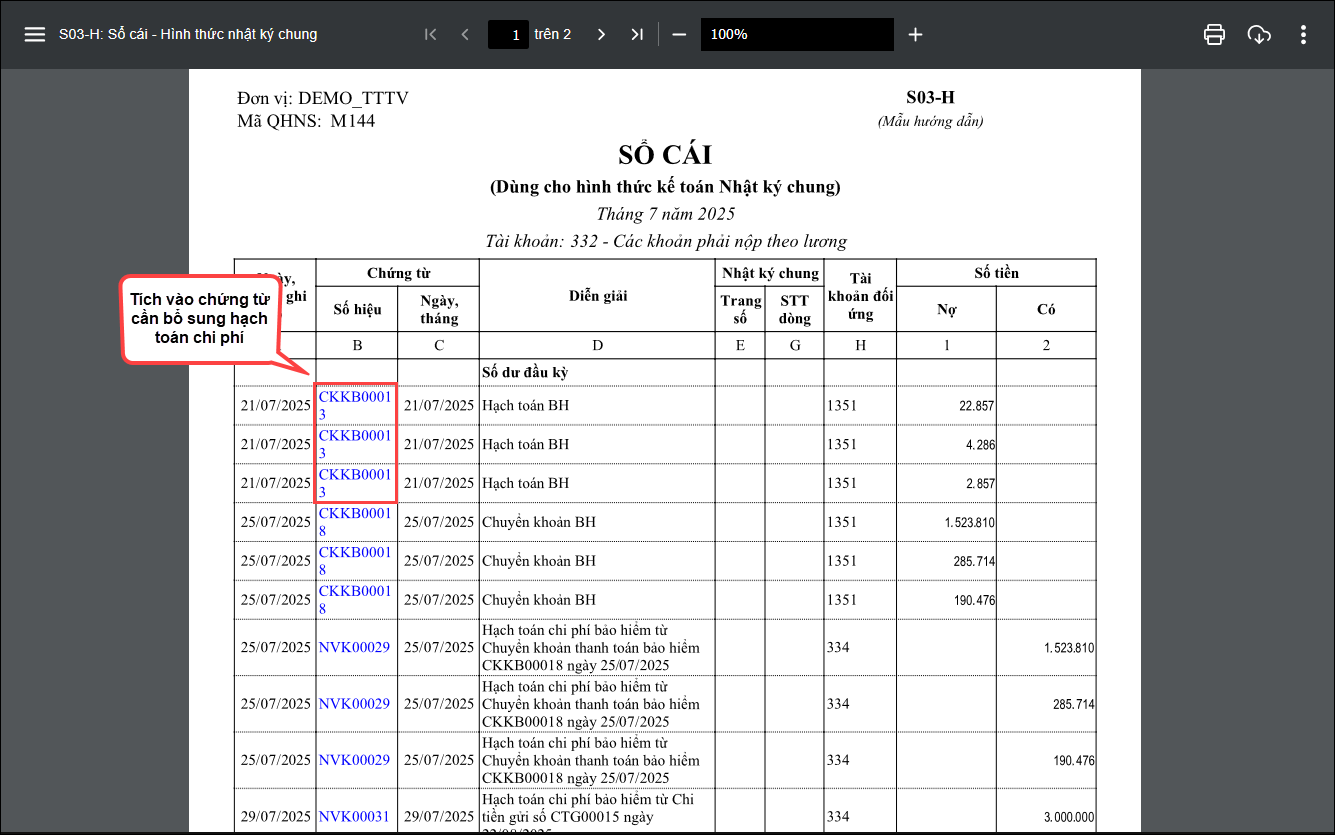
Task: Zoom in with plus button
Action: coord(915,34)
